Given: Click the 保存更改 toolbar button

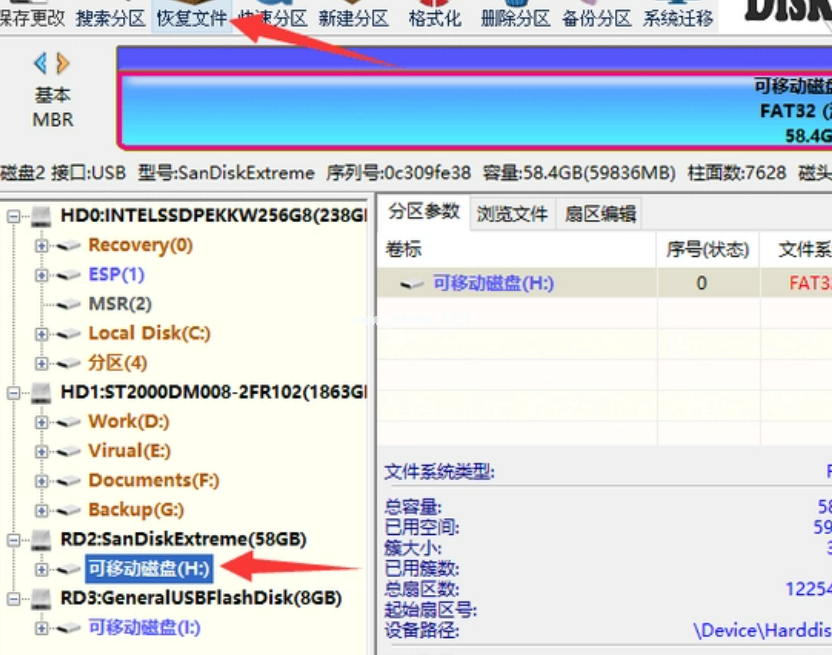Looking at the screenshot, I should click(x=33, y=17).
